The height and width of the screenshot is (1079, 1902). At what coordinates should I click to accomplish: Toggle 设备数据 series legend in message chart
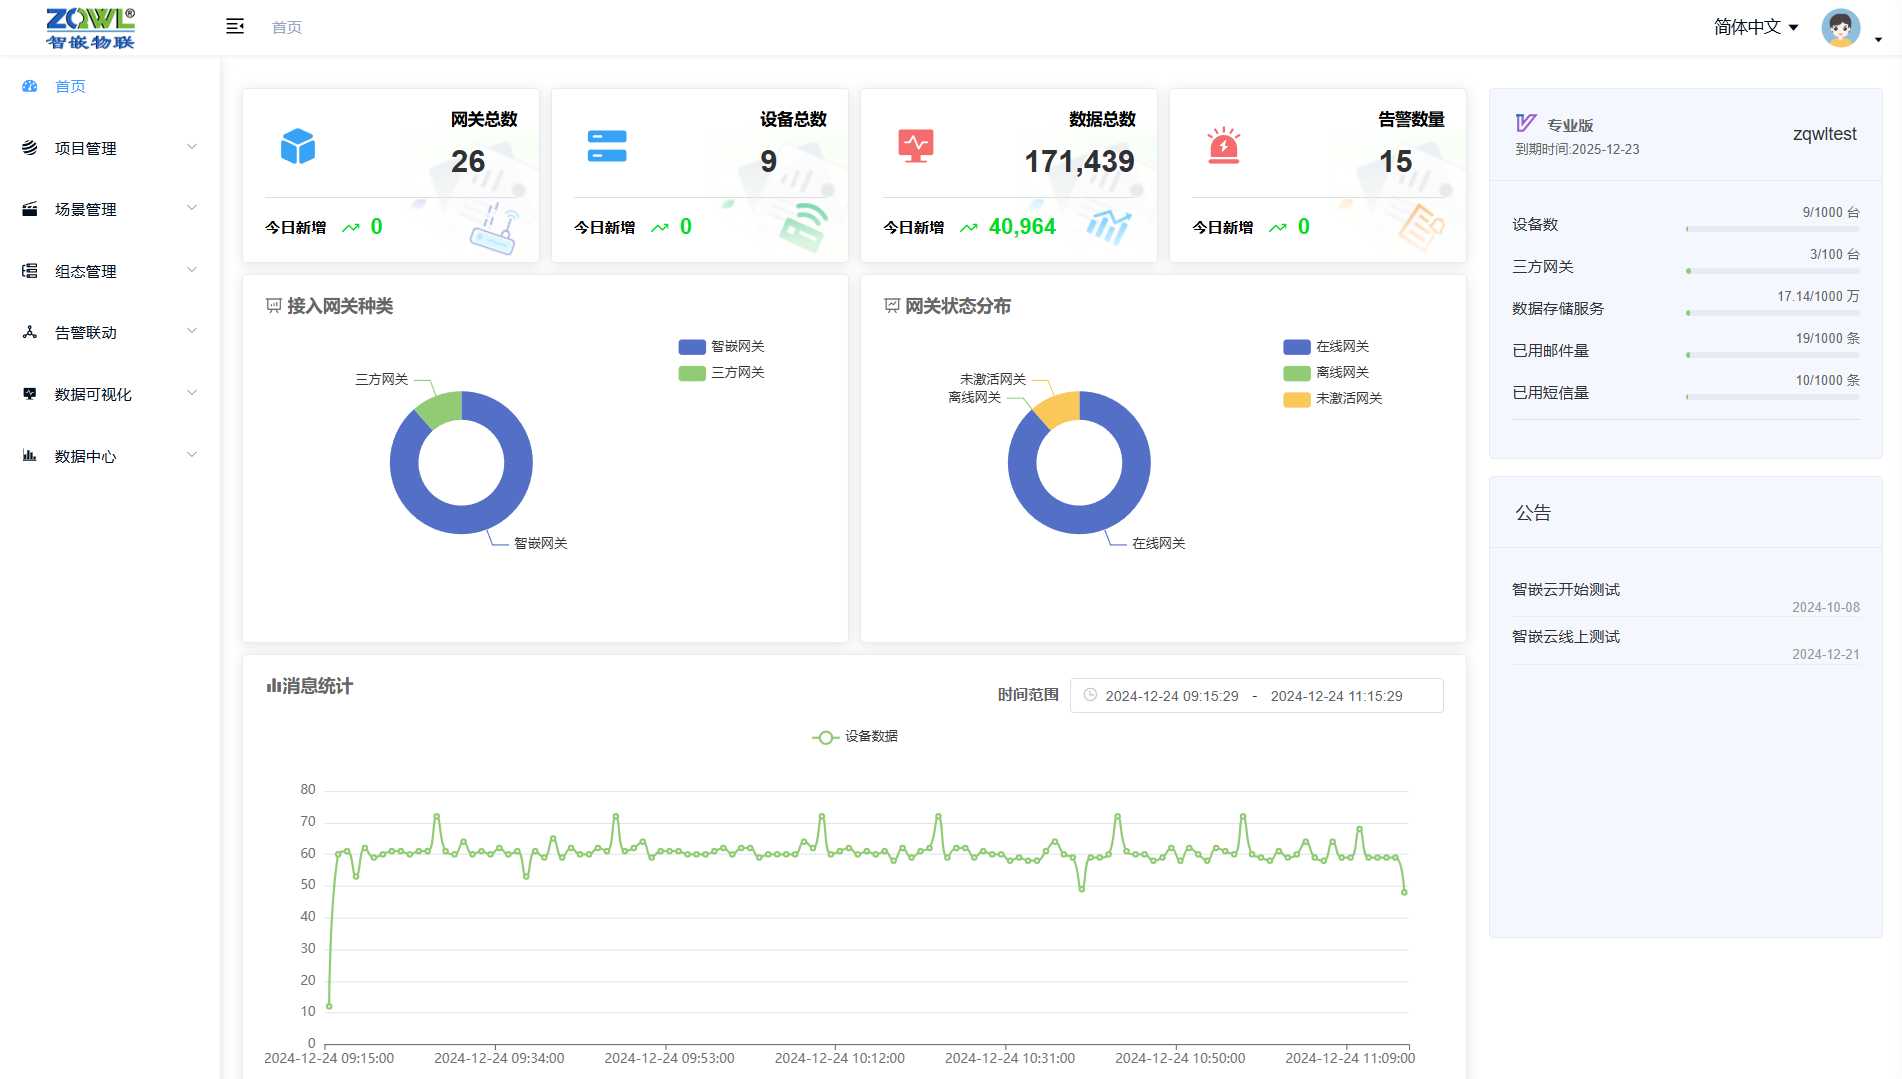tap(855, 736)
